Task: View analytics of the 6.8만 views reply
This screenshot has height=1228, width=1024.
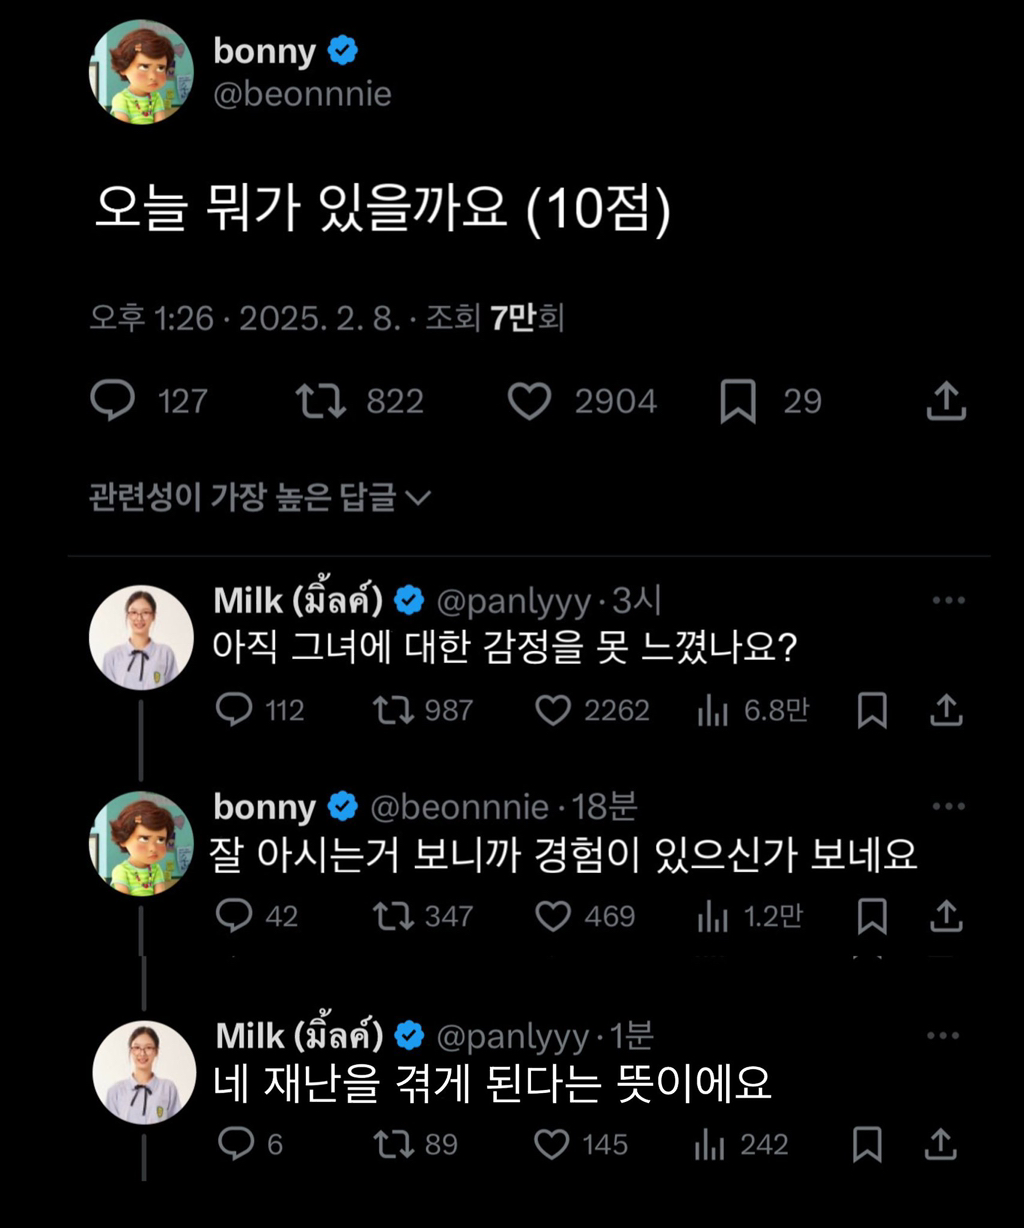Action: (712, 711)
